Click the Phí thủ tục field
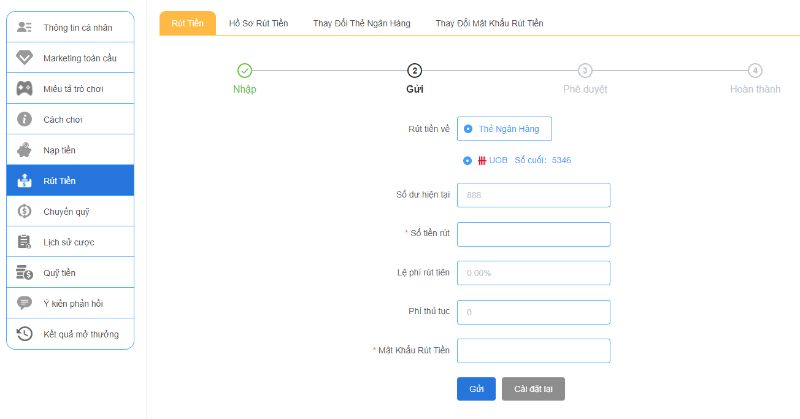The image size is (800, 419). tap(534, 312)
